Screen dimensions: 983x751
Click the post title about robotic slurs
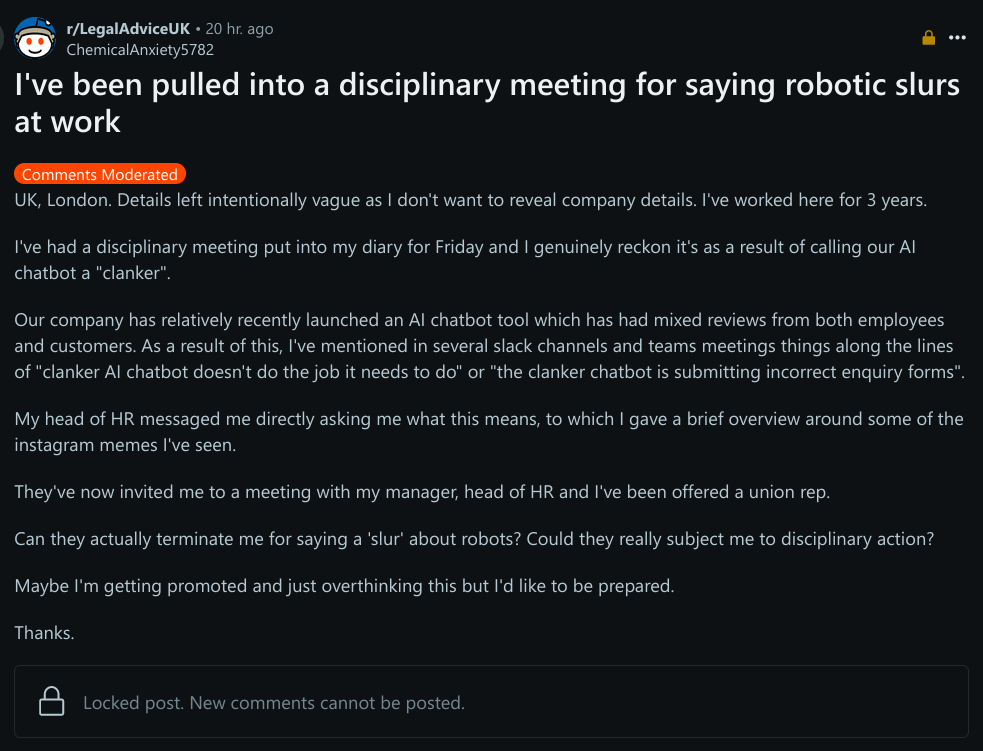486,103
